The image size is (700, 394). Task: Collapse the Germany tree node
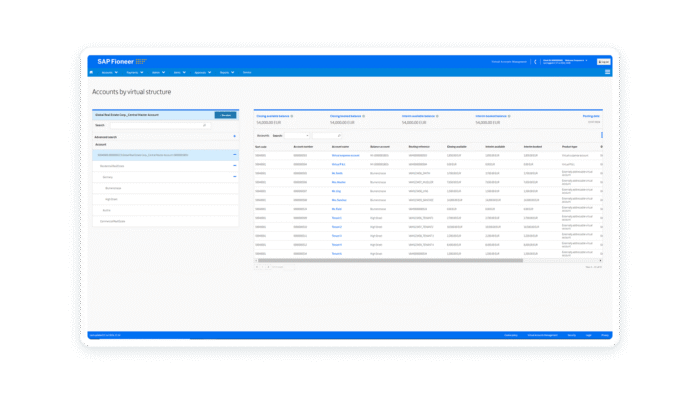(x=235, y=177)
